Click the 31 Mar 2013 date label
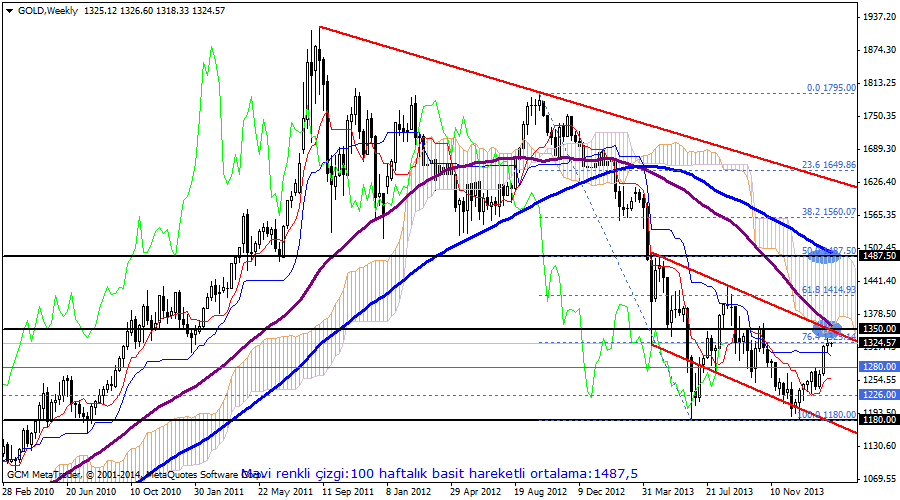Viewport: 900px width, 500px height. pos(668,492)
